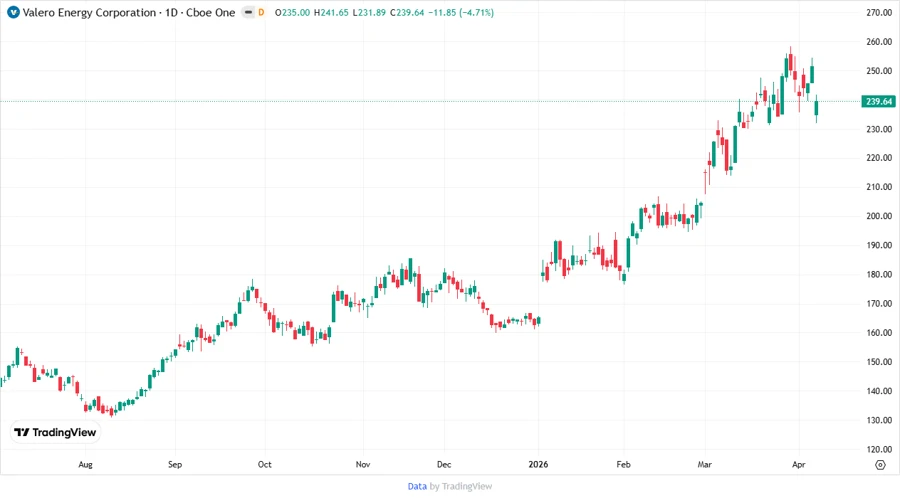Click the 140.00 price axis label
Image resolution: width=900 pixels, height=498 pixels.
[x=879, y=391]
